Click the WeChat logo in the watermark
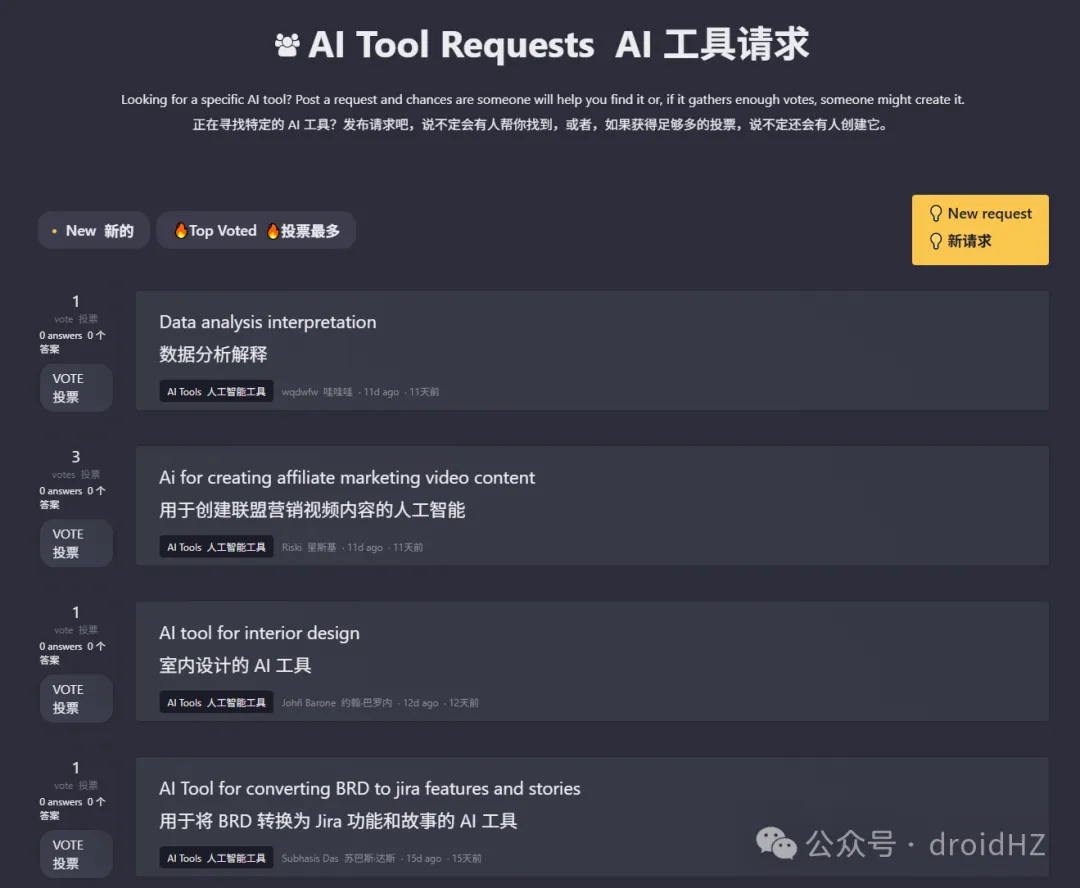This screenshot has width=1080, height=888. (776, 843)
